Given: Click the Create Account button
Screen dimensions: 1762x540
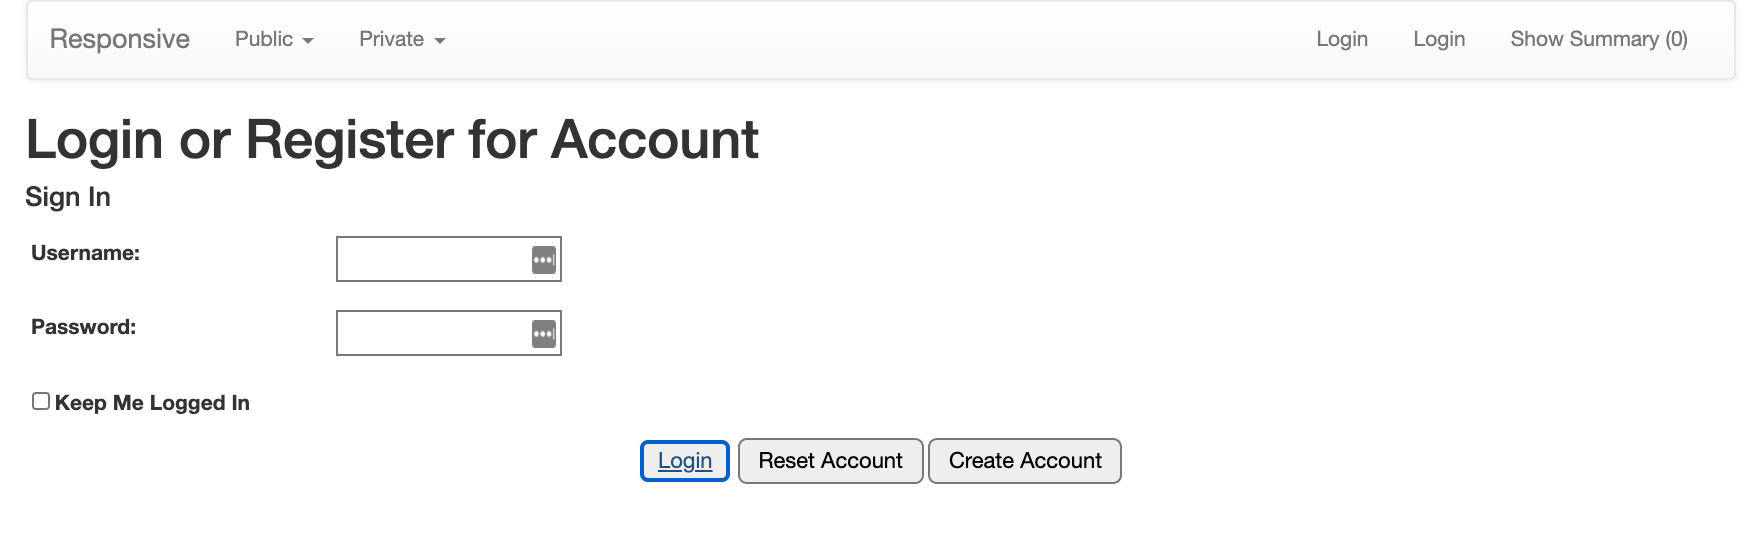Looking at the screenshot, I should click(x=1025, y=461).
